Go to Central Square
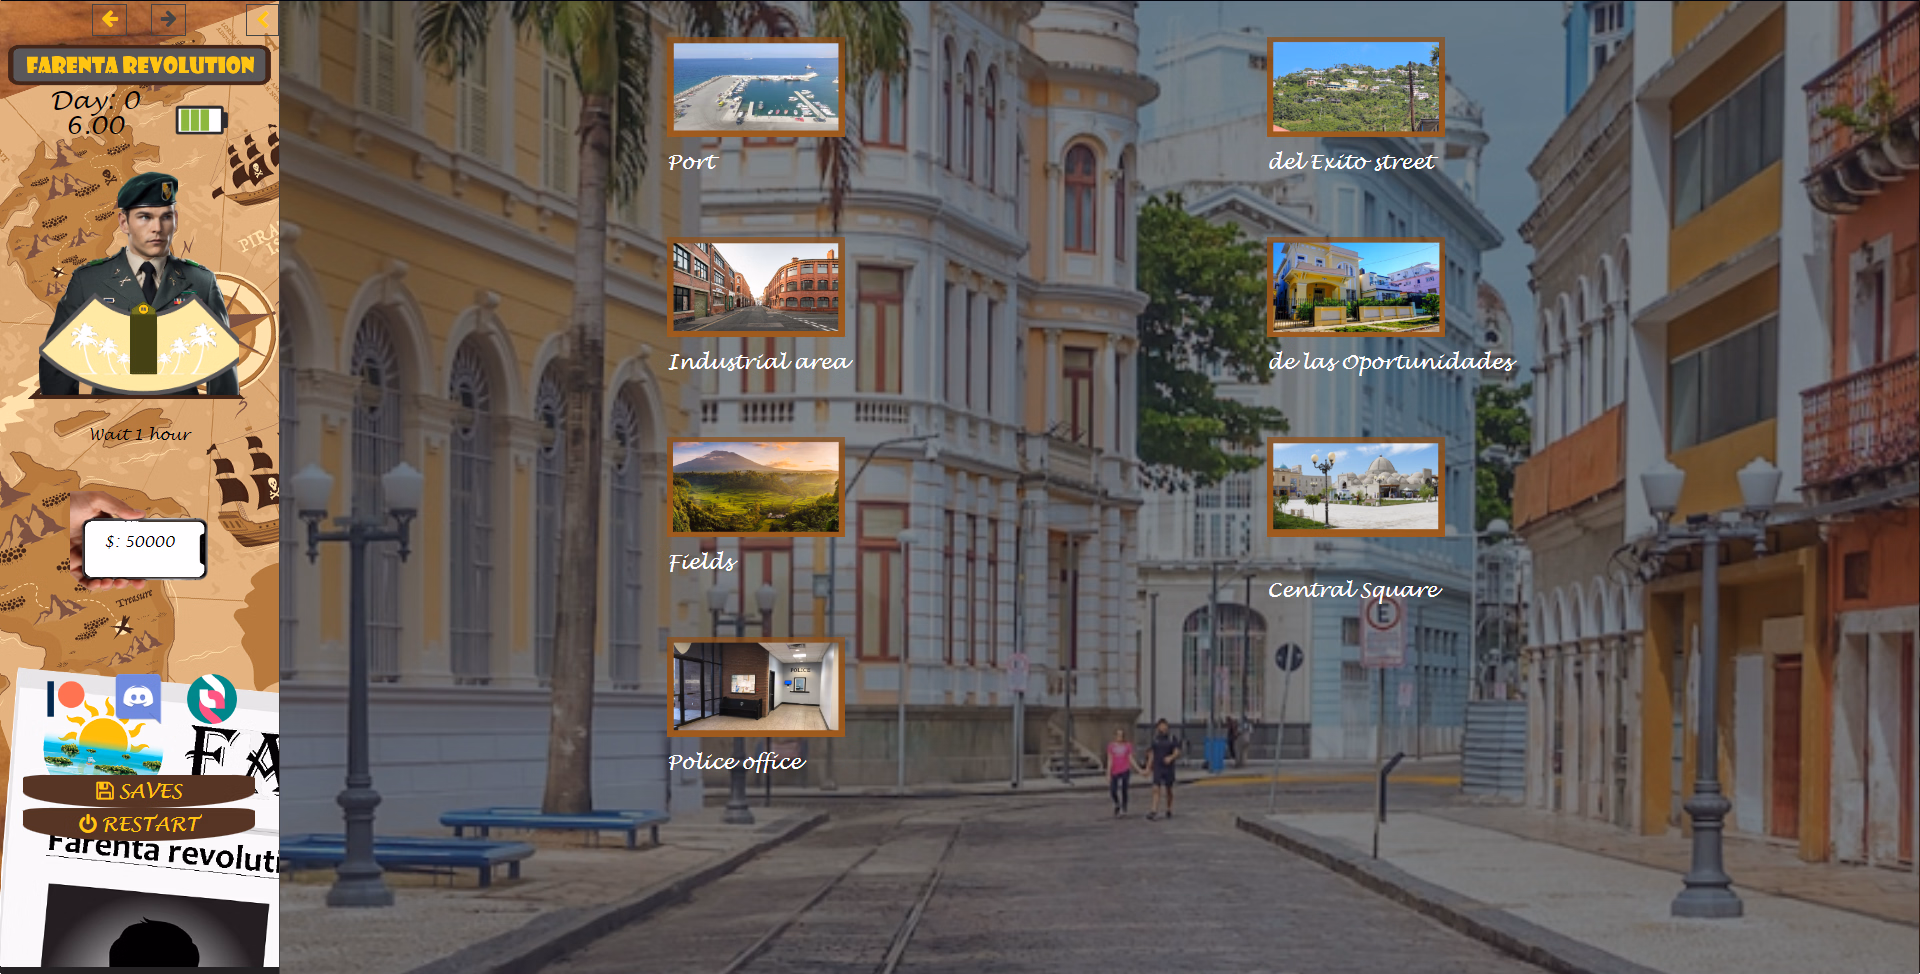1920x974 pixels. click(1356, 487)
